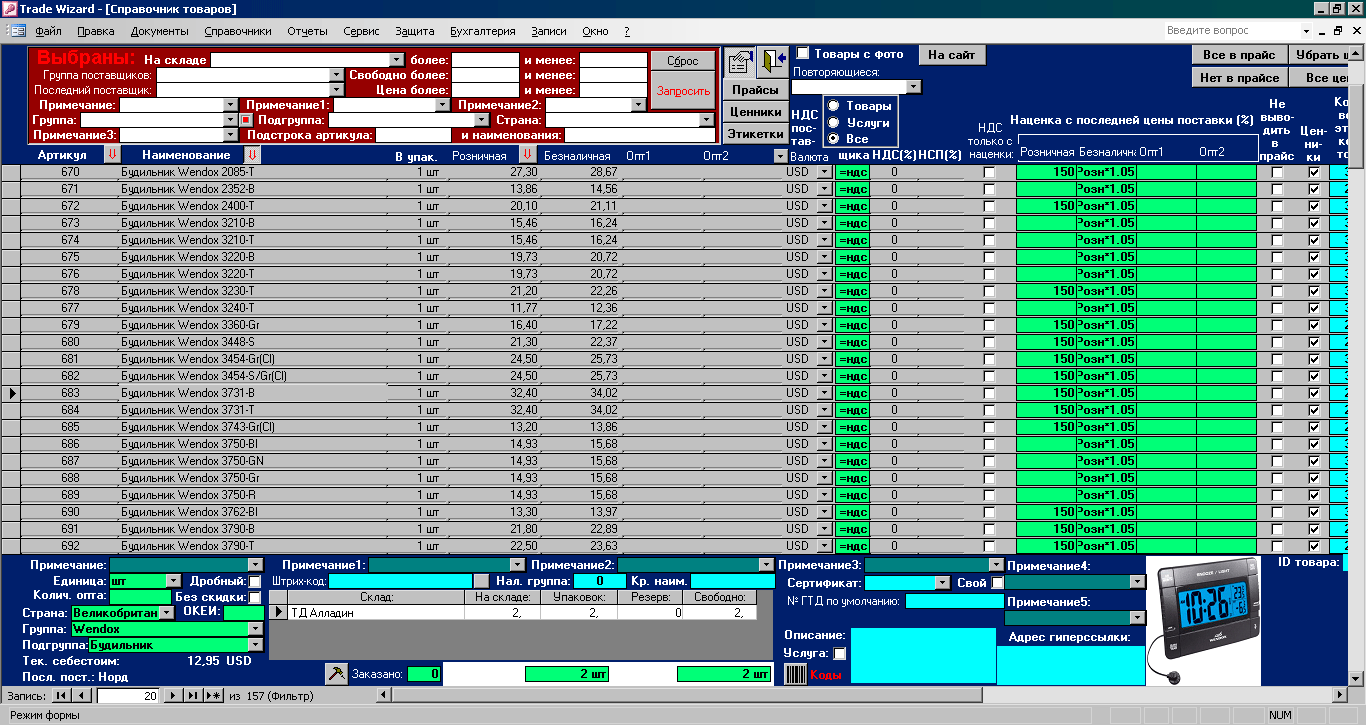Click the small button beside Штрих-код field

tap(481, 581)
